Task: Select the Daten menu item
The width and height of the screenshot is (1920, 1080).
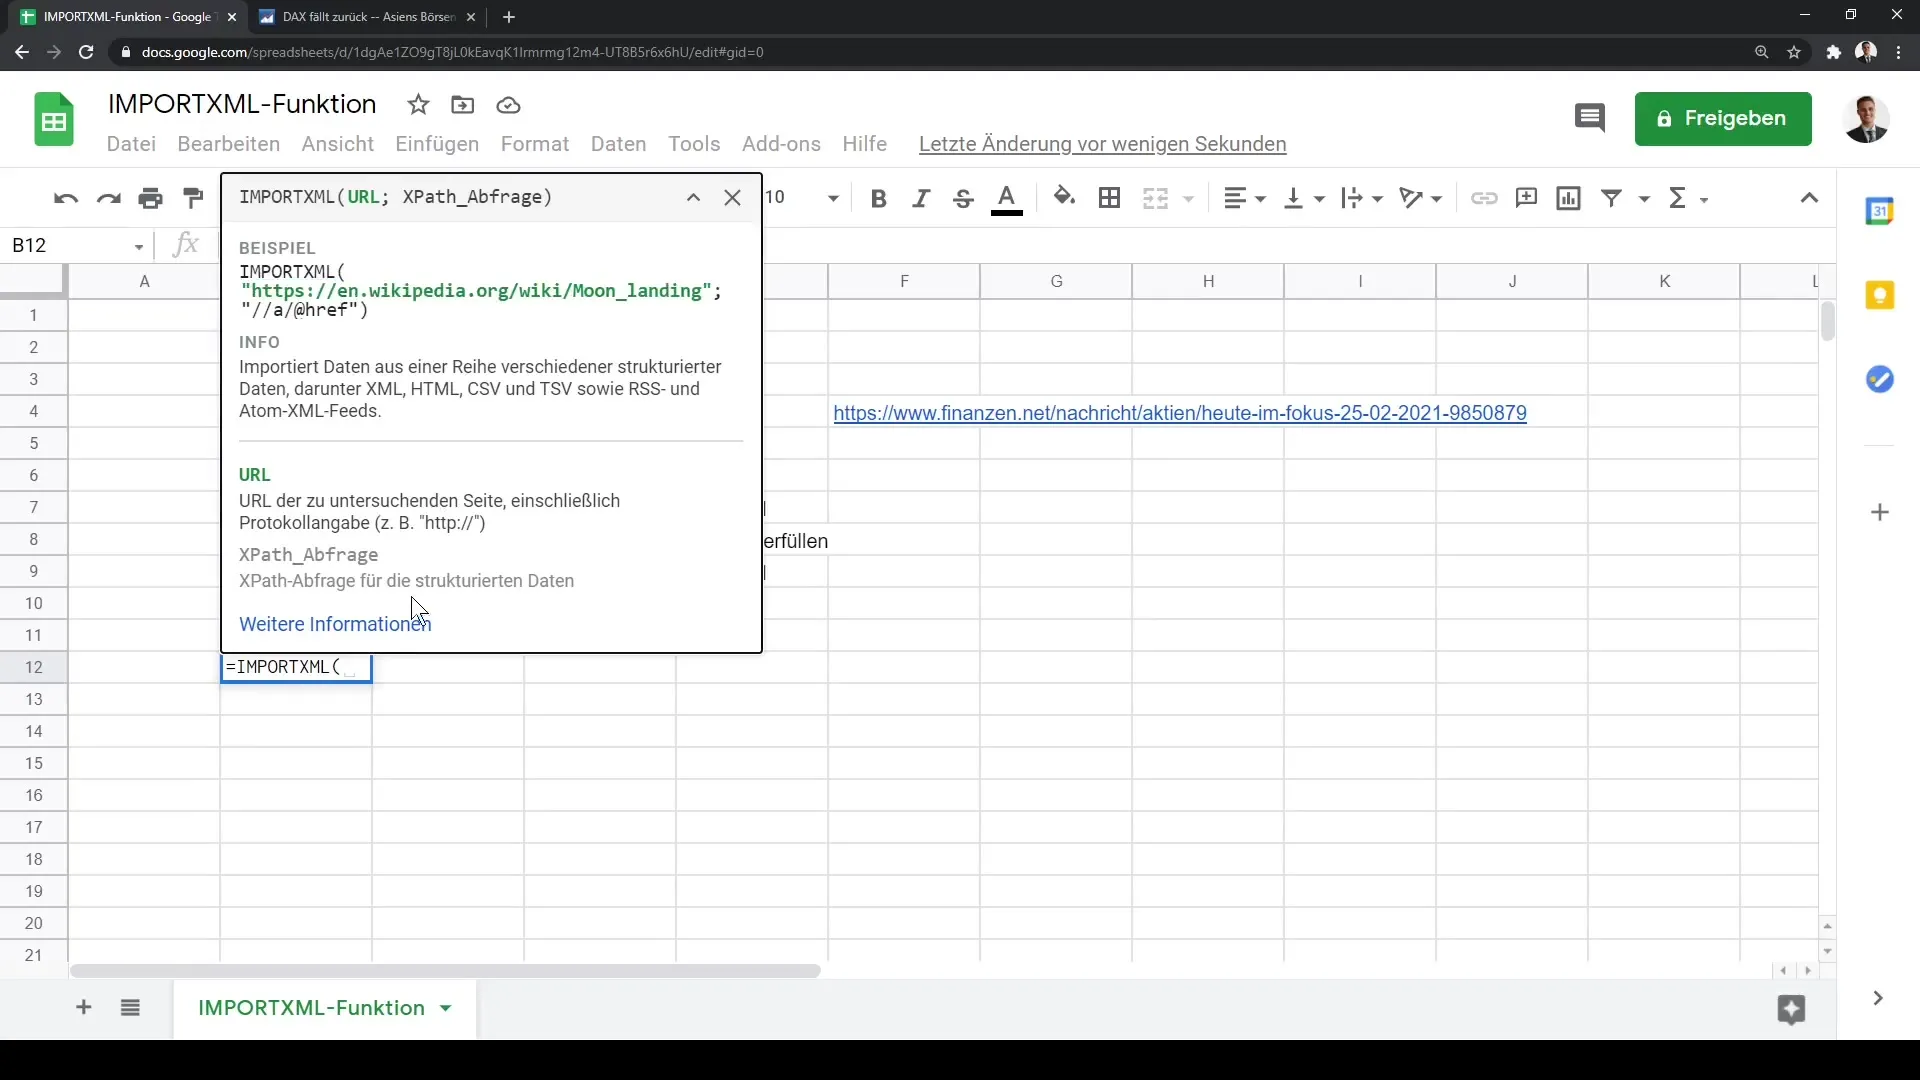Action: click(618, 142)
